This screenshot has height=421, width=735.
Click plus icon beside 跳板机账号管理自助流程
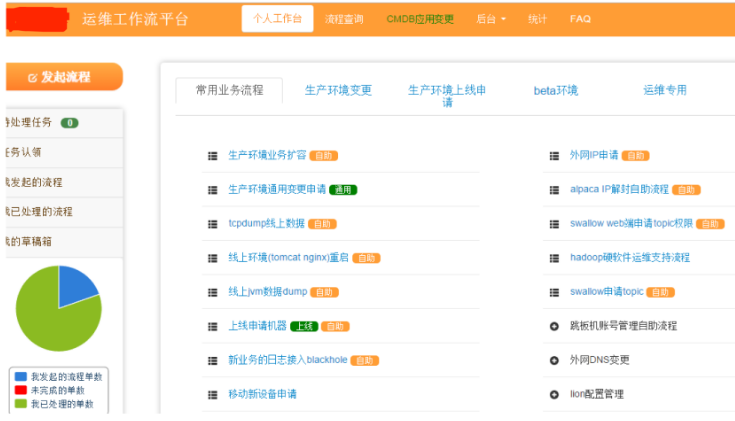[x=554, y=326]
